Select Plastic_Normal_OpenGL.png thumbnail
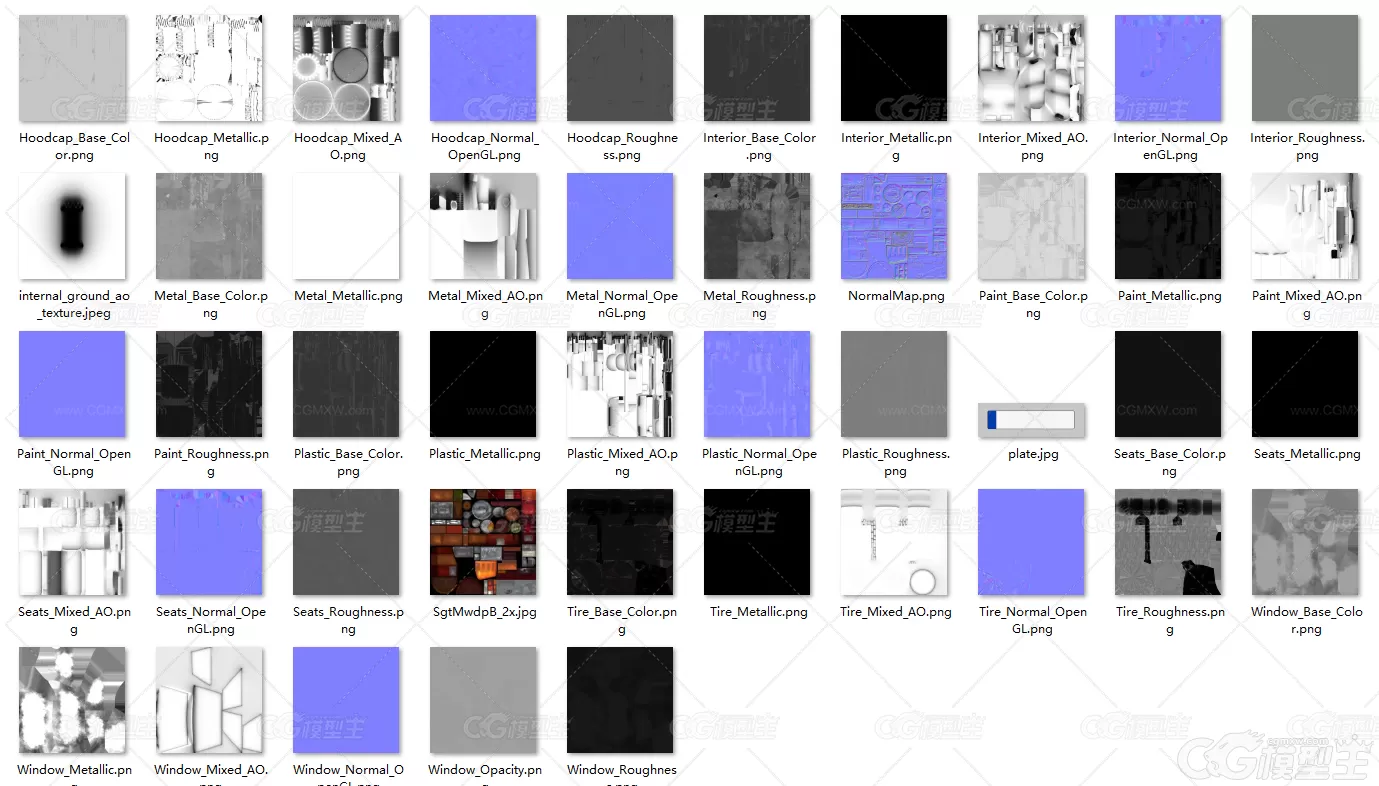 point(757,384)
